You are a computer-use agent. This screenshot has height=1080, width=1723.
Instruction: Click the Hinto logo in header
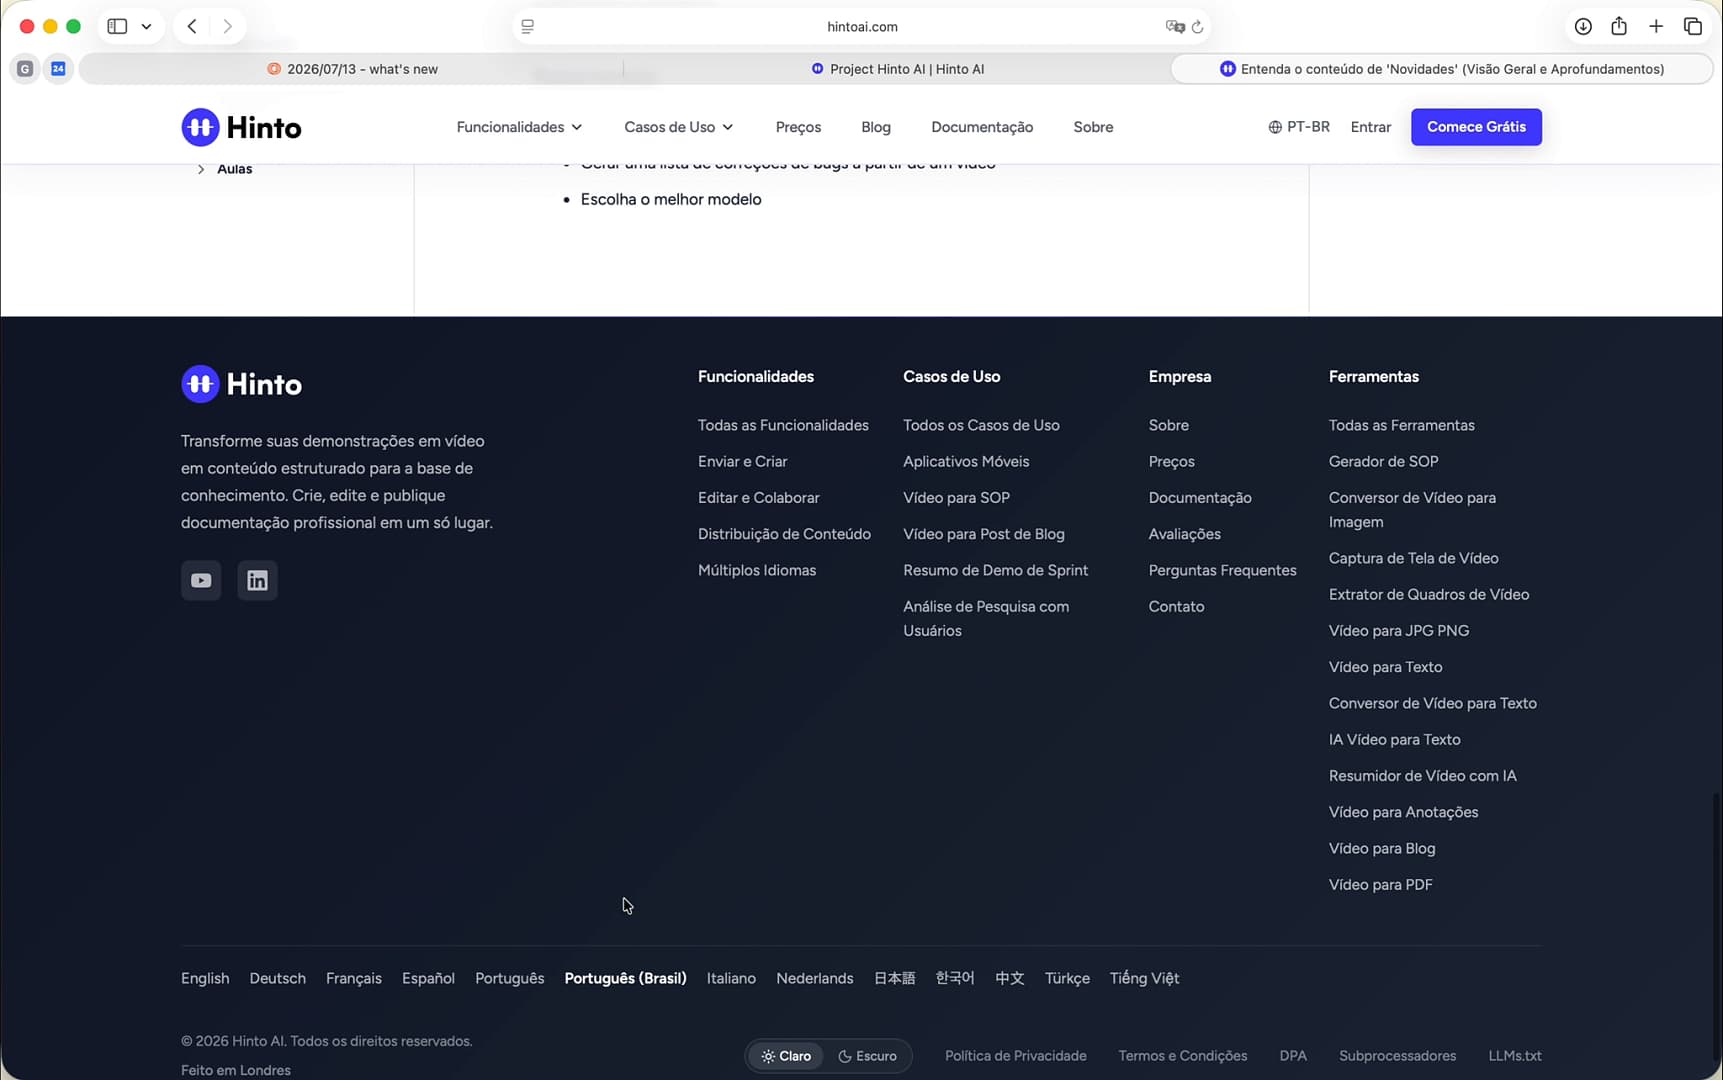[x=241, y=127]
